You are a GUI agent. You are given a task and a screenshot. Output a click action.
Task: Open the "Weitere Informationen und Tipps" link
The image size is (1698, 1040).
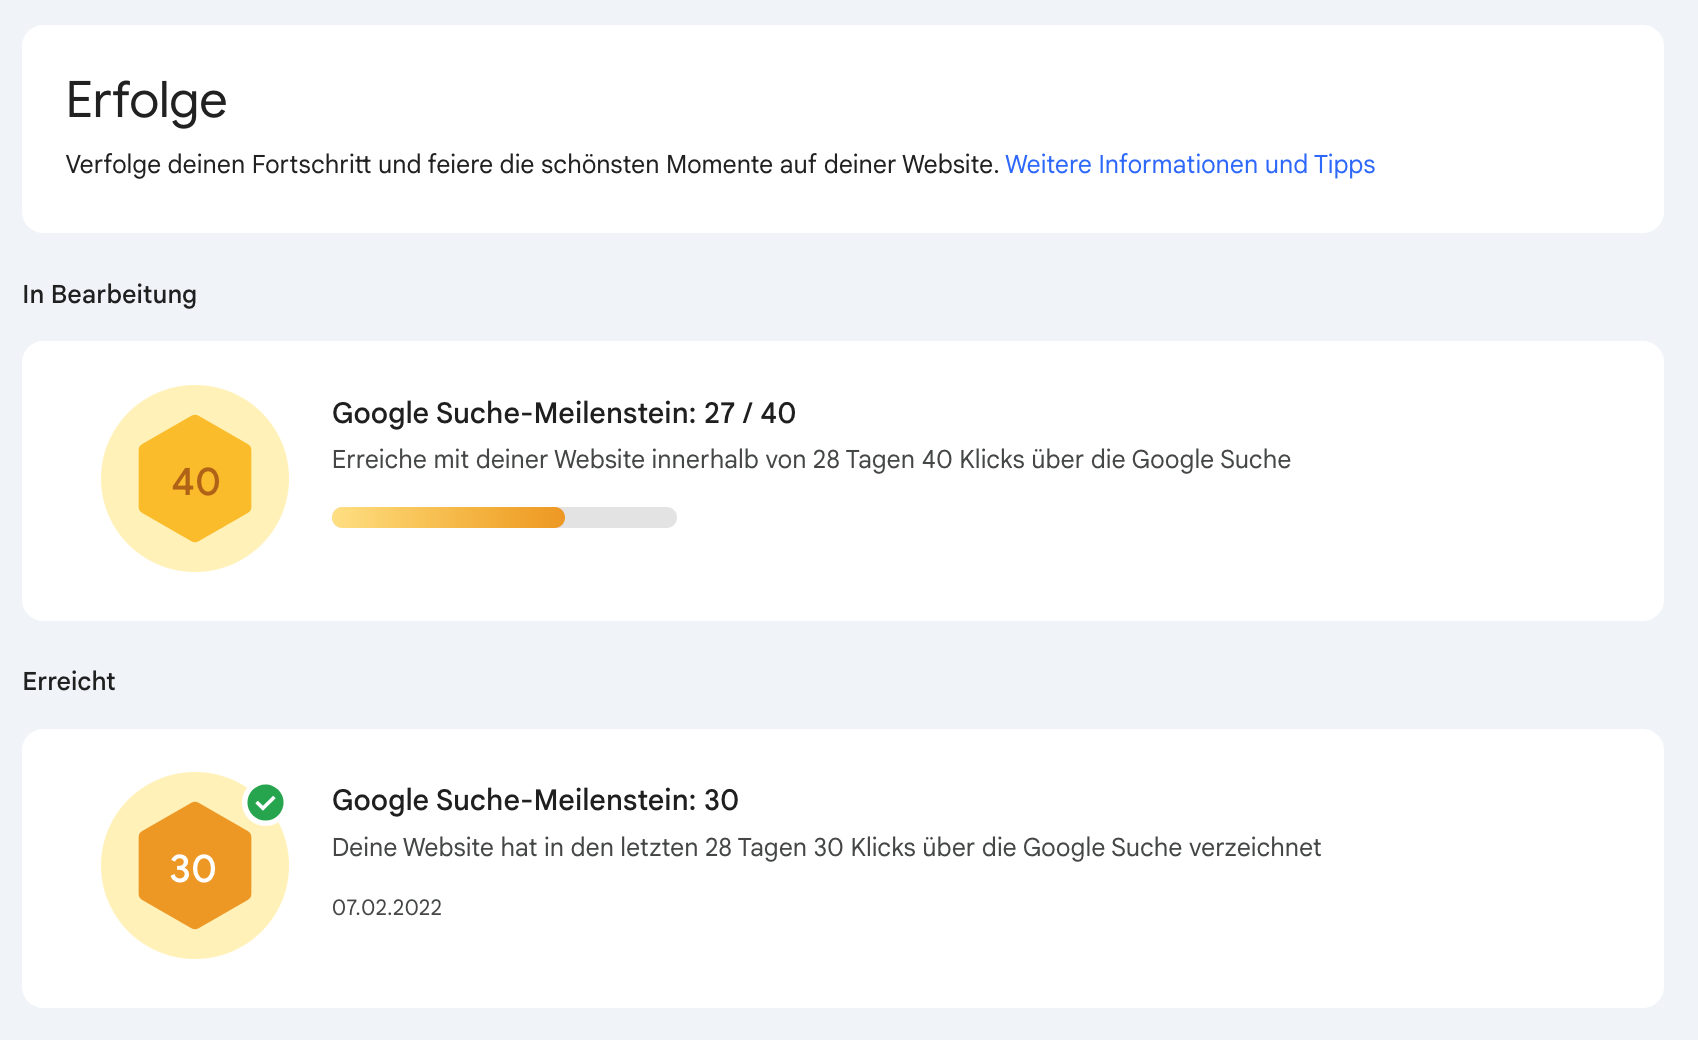coord(1189,164)
